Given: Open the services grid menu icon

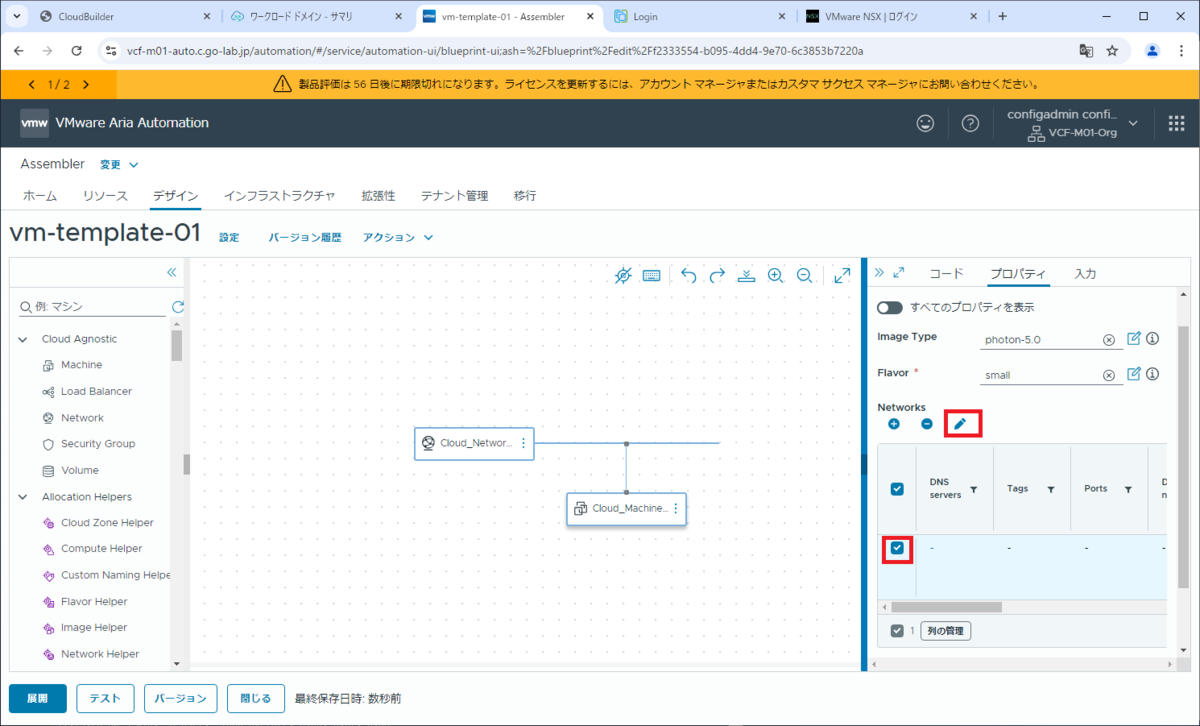Looking at the screenshot, I should [1176, 123].
